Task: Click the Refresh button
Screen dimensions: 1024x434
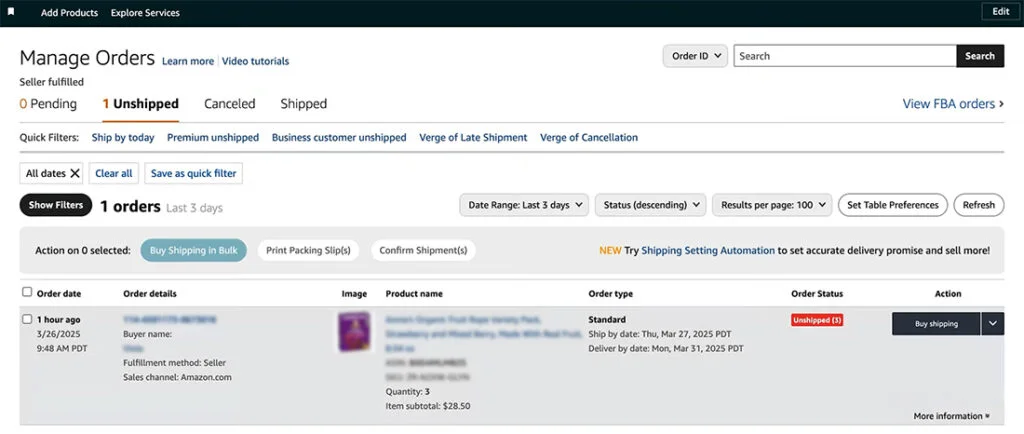Action: coord(978,205)
